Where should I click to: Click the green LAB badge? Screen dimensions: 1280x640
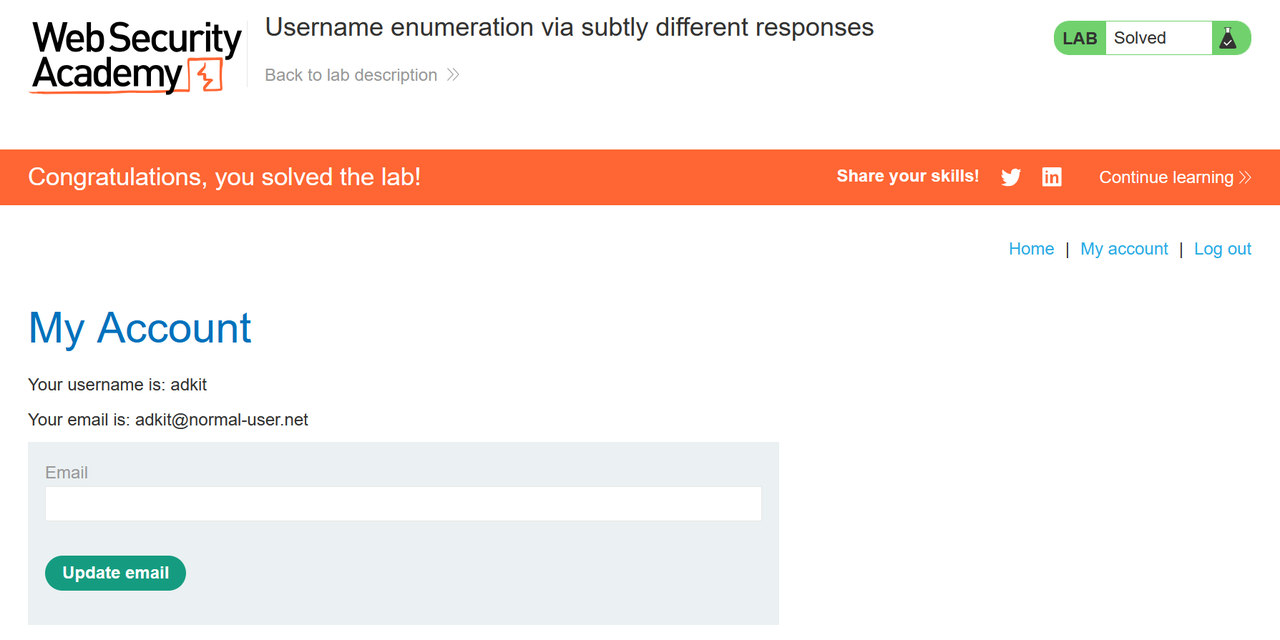click(1079, 37)
